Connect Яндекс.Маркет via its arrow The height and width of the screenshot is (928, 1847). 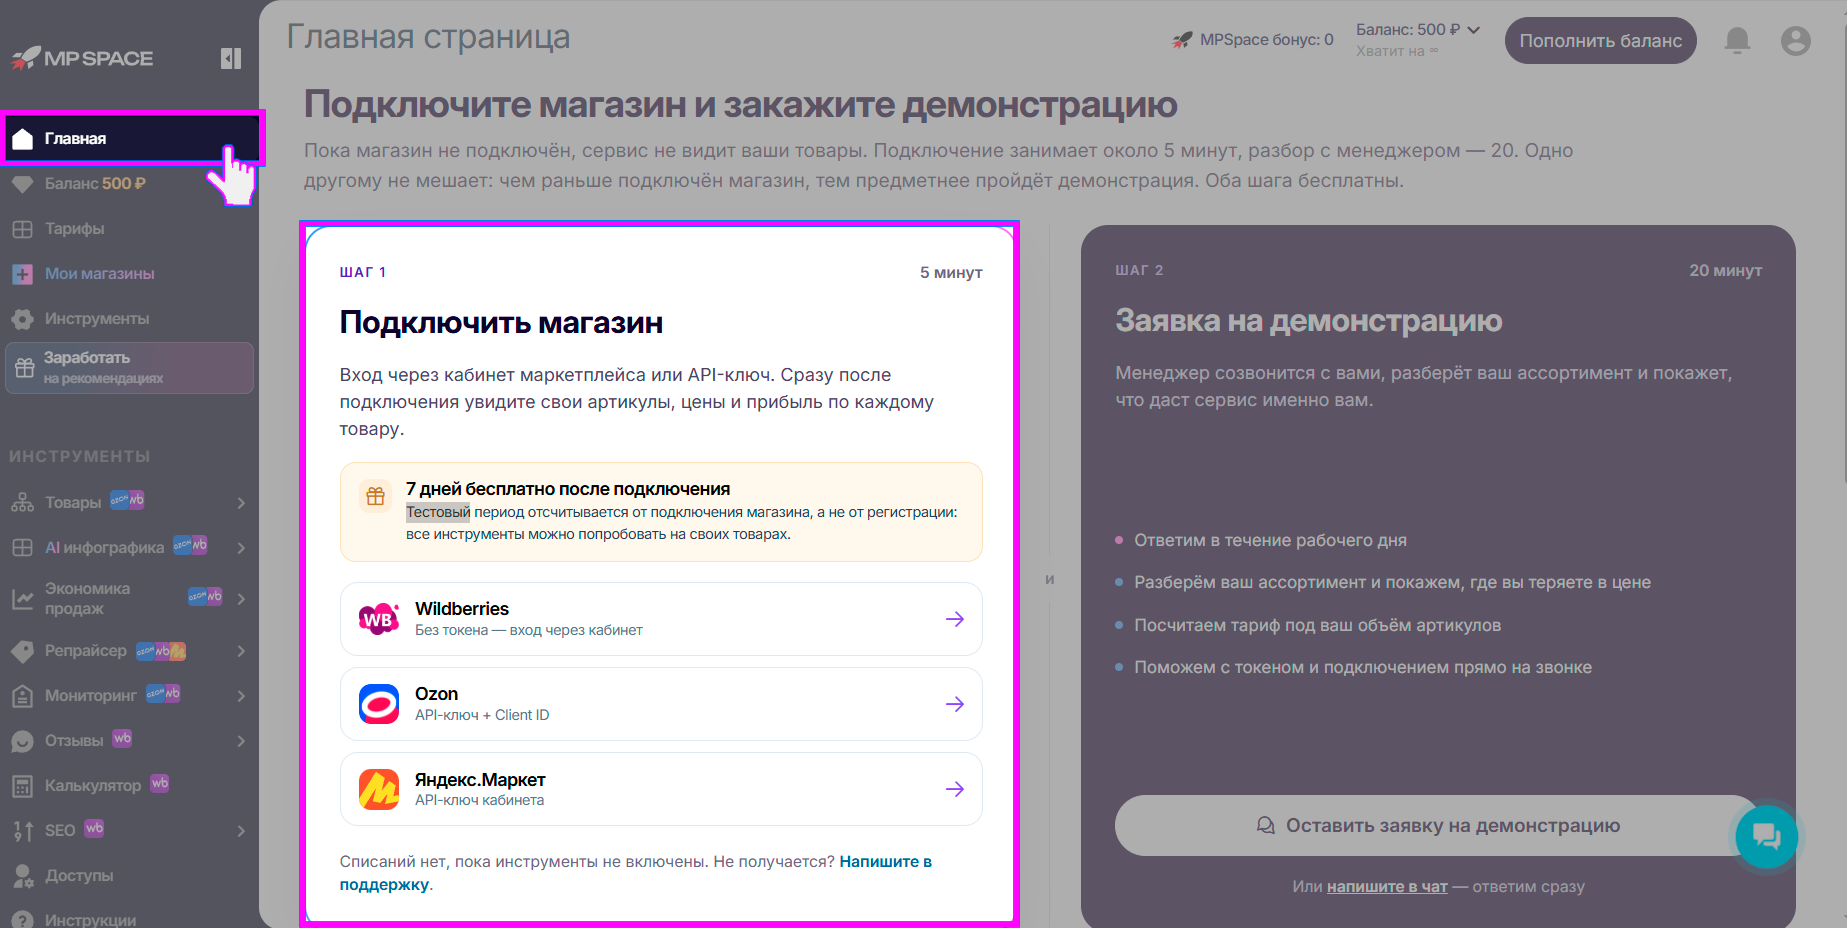[955, 789]
